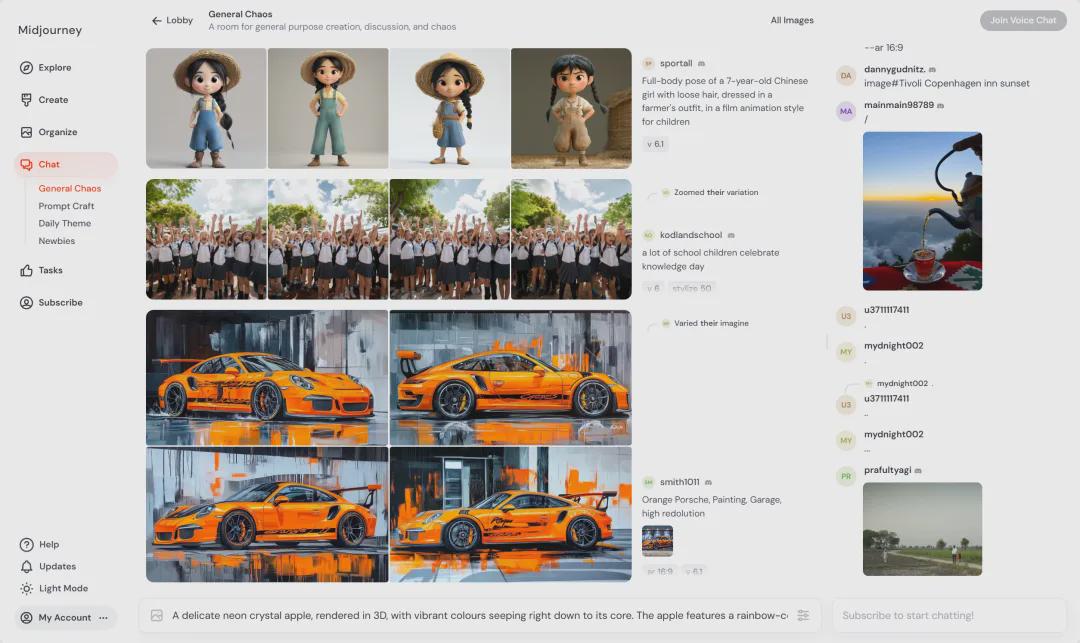This screenshot has height=643, width=1080.
Task: Click the Join Voice Chat button
Action: tap(1023, 20)
